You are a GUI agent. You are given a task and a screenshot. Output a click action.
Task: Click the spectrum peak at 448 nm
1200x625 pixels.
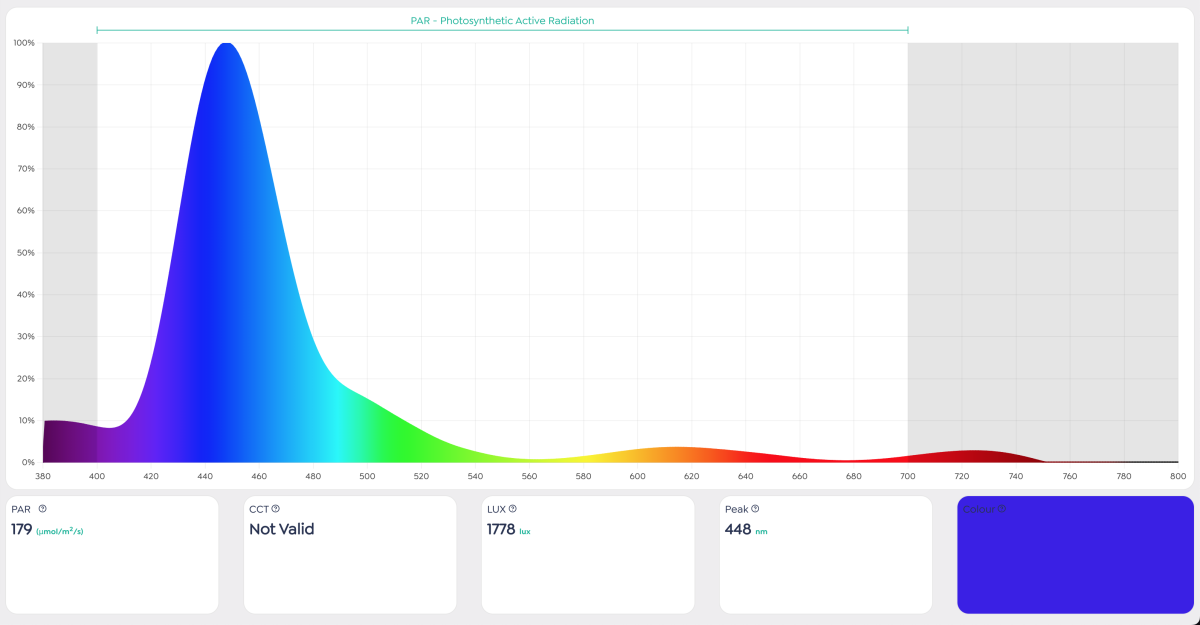pyautogui.click(x=227, y=46)
